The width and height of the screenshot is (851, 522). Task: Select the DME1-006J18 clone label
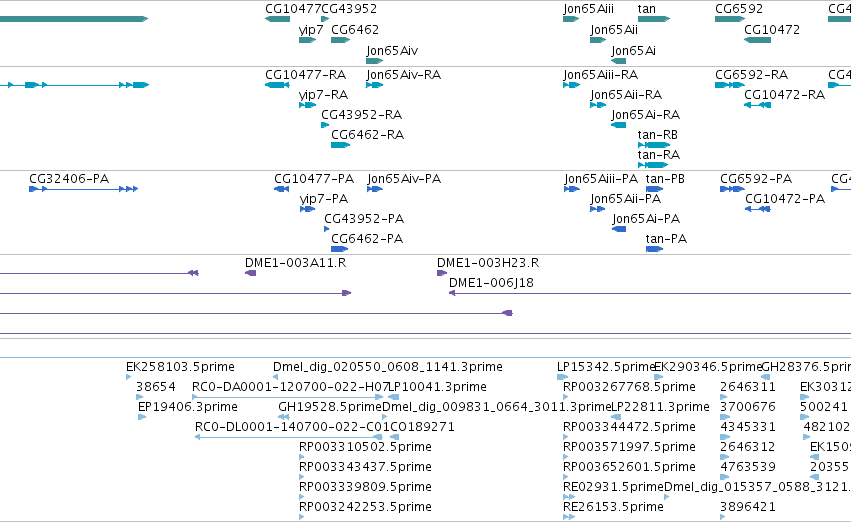(x=491, y=283)
